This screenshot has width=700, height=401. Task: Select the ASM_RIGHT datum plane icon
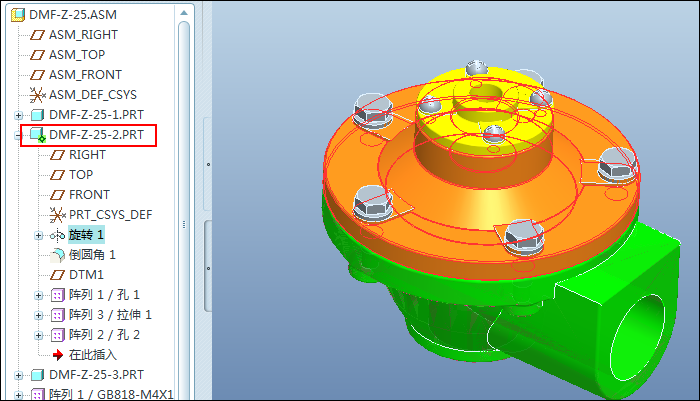37,35
